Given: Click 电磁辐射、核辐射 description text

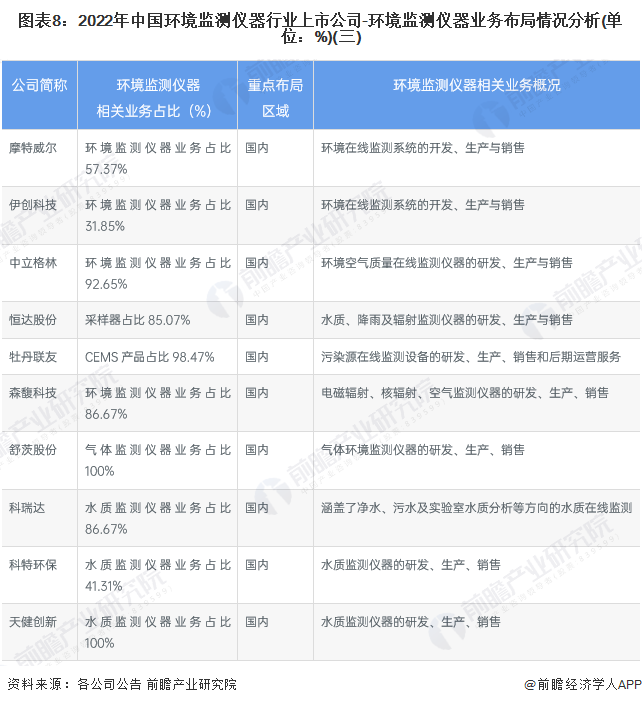Looking at the screenshot, I should pos(465,393).
